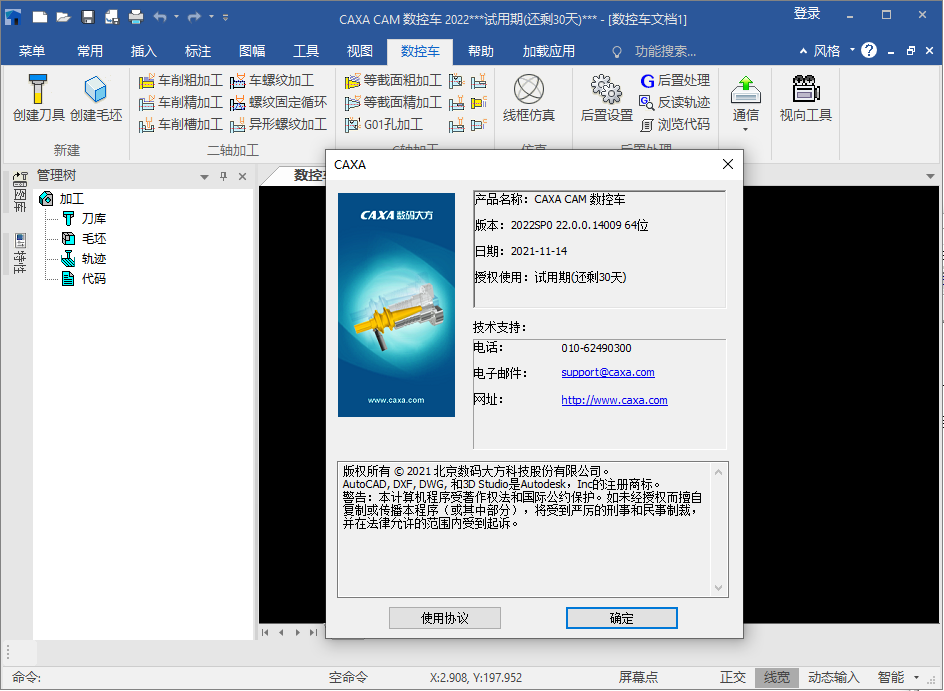Open the 菜单 menu tab
Viewport: 944px width, 691px height.
point(31,51)
